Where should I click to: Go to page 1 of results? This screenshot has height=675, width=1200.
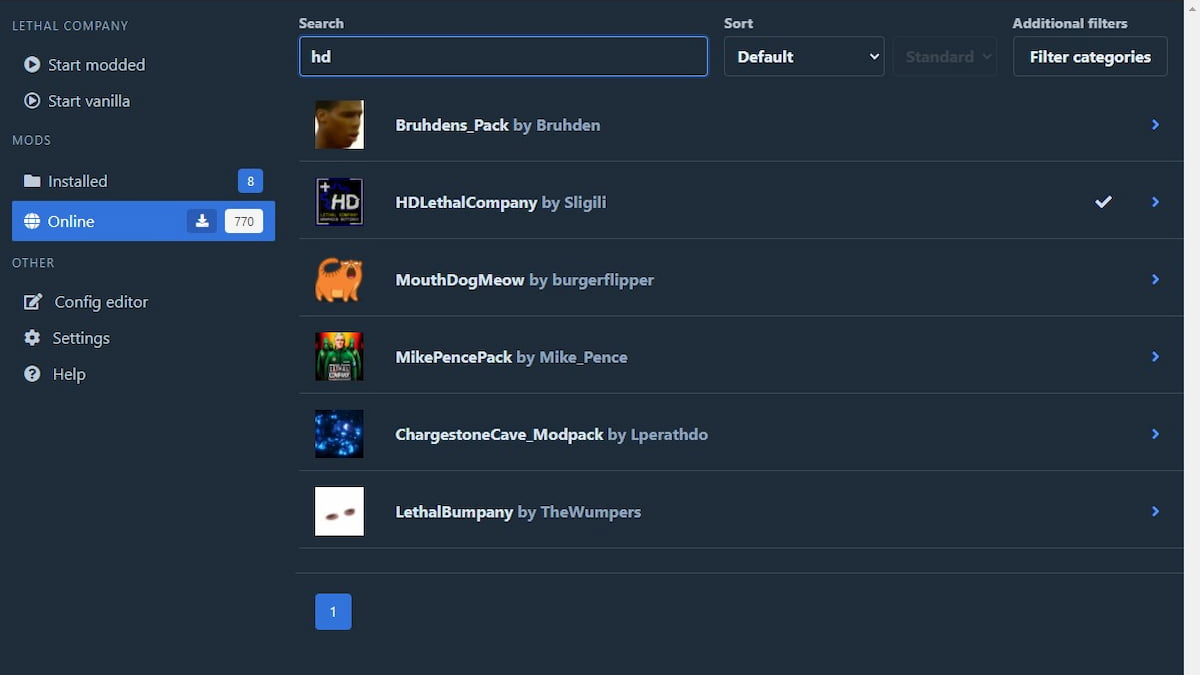333,612
